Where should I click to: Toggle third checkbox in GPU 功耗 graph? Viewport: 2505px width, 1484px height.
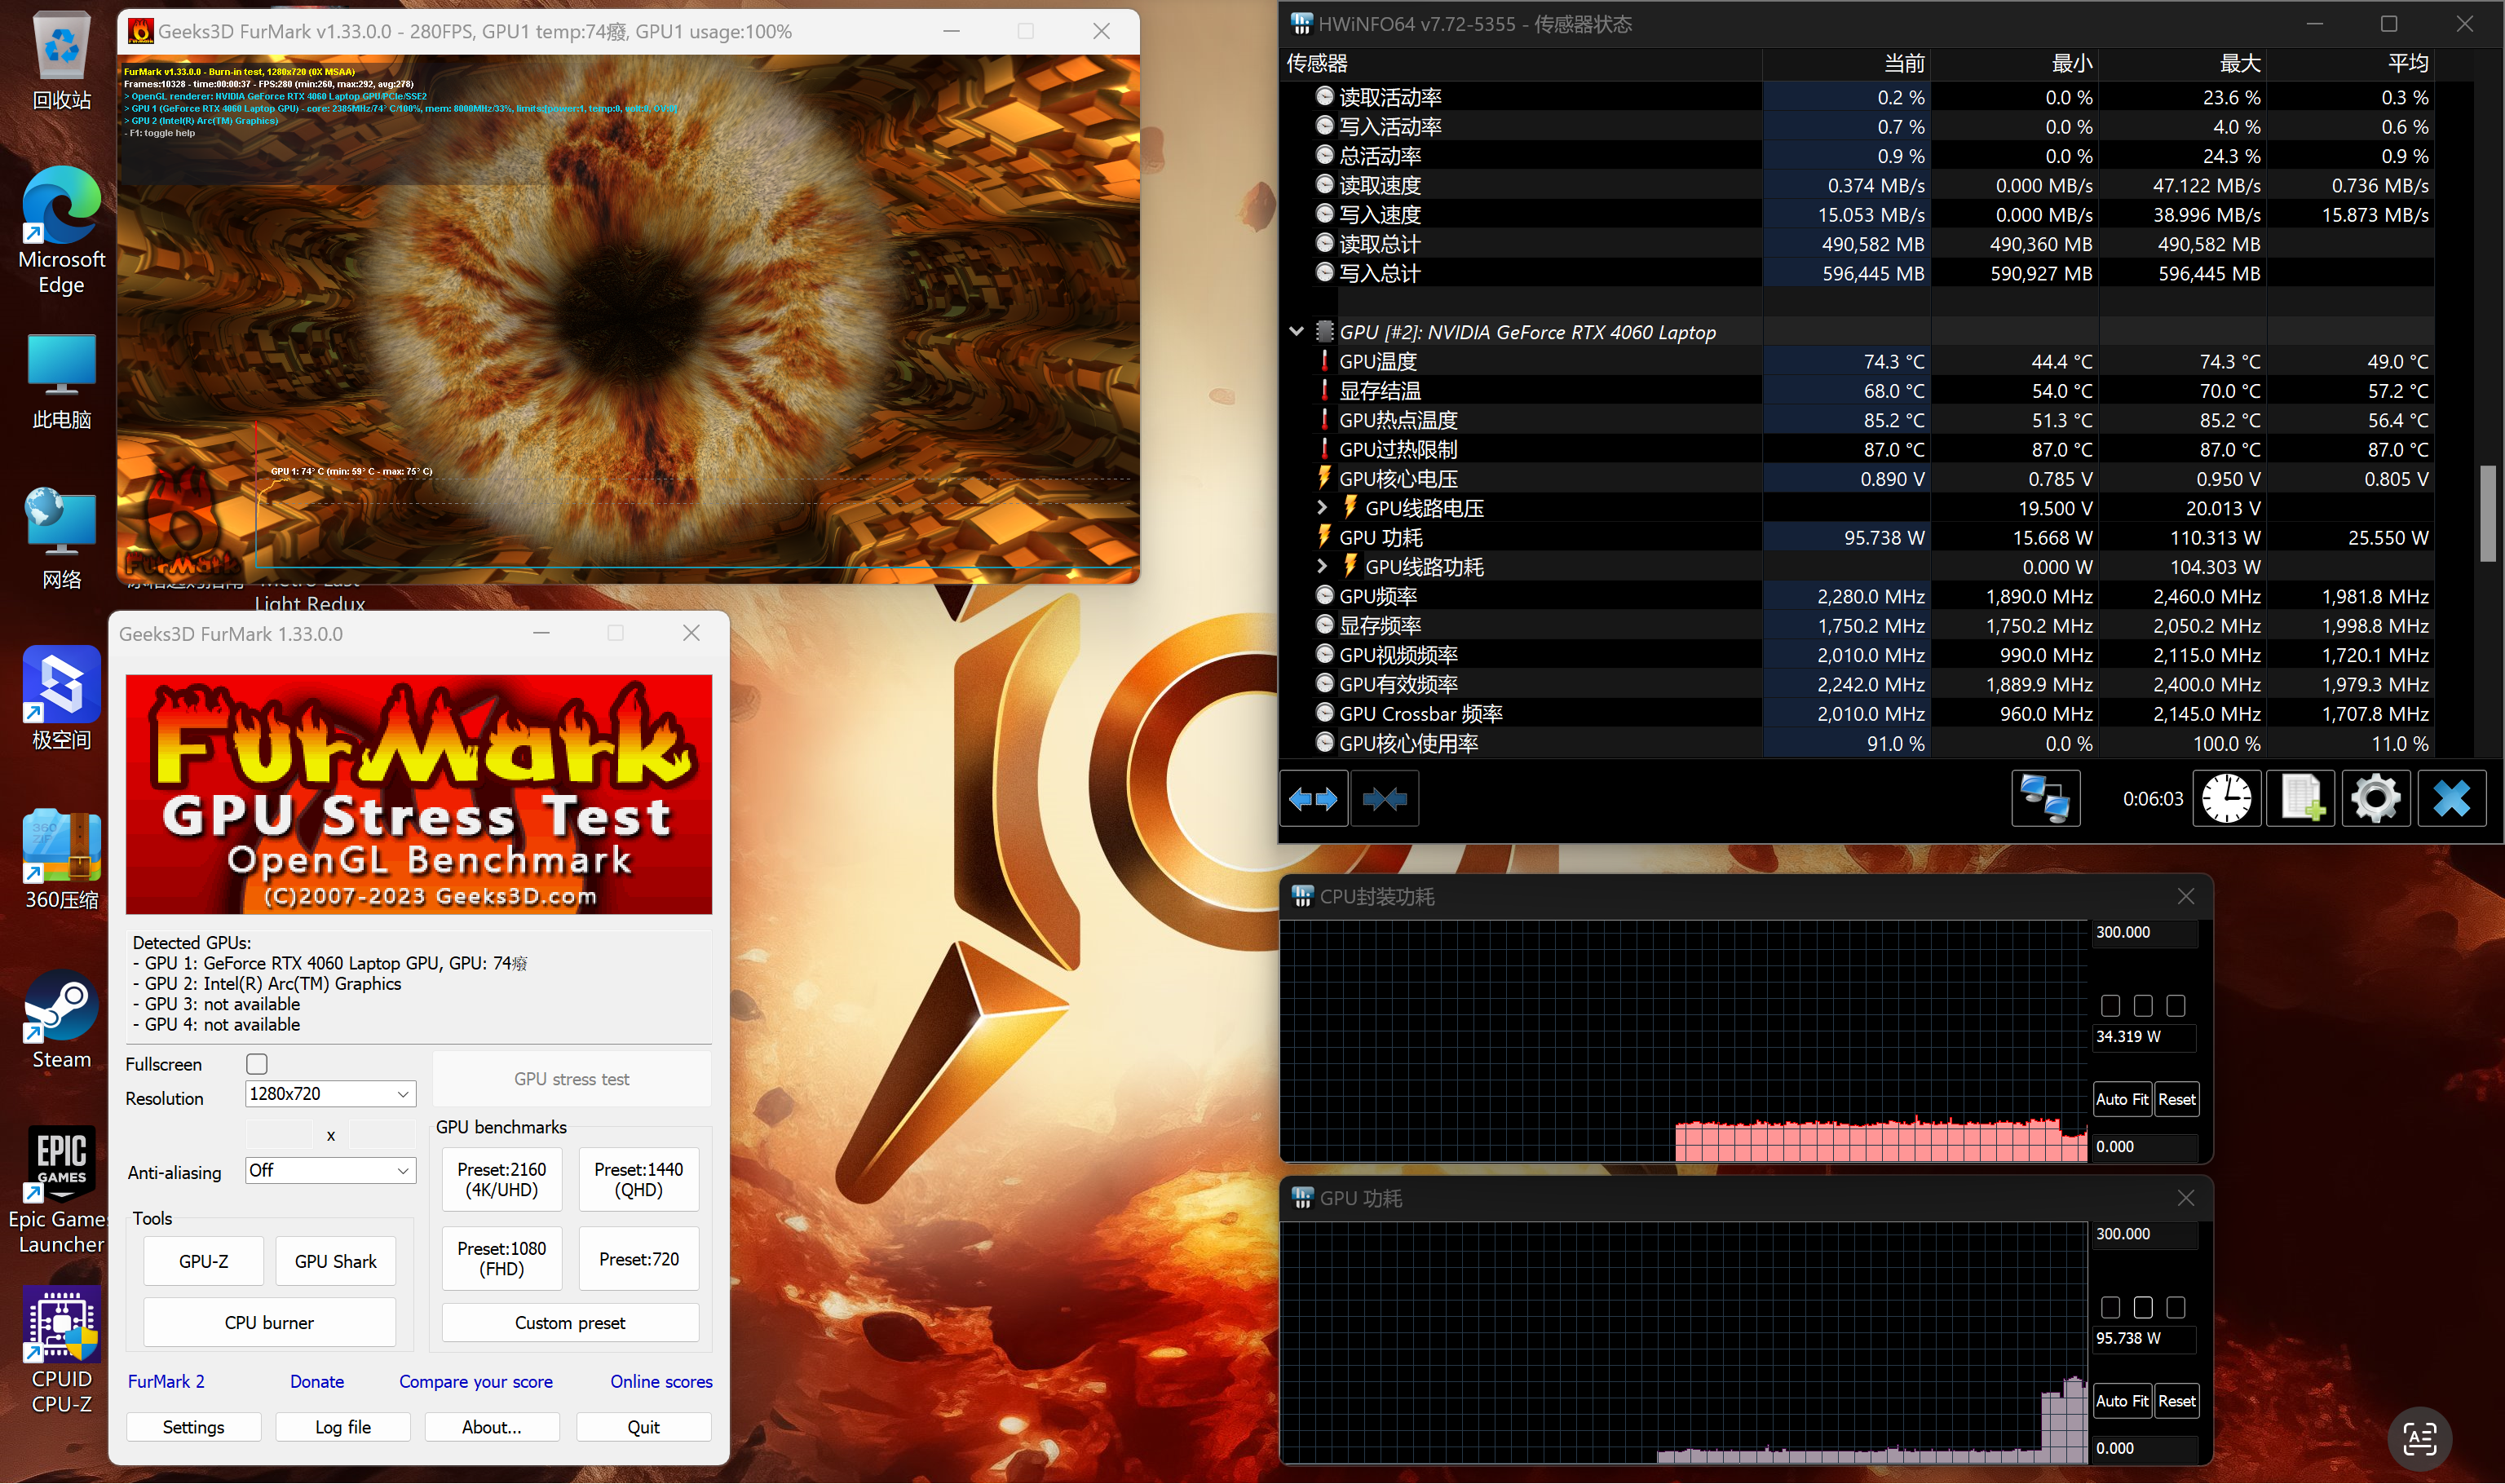(2175, 1308)
